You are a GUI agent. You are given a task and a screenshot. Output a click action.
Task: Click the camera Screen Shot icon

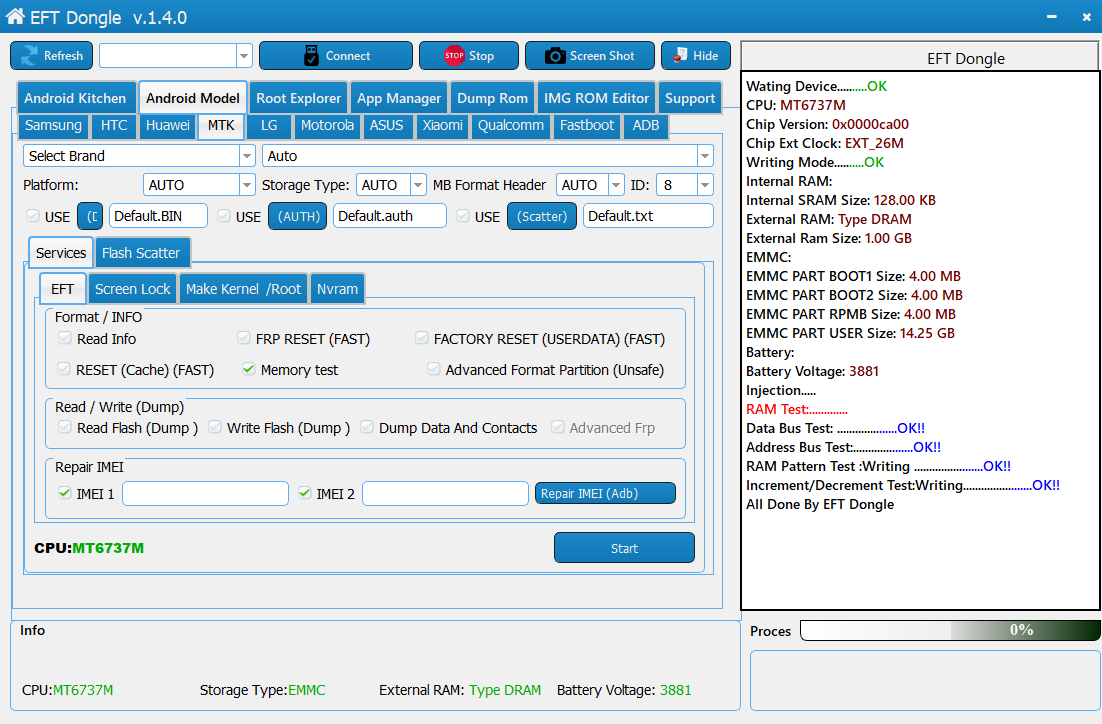(x=555, y=56)
